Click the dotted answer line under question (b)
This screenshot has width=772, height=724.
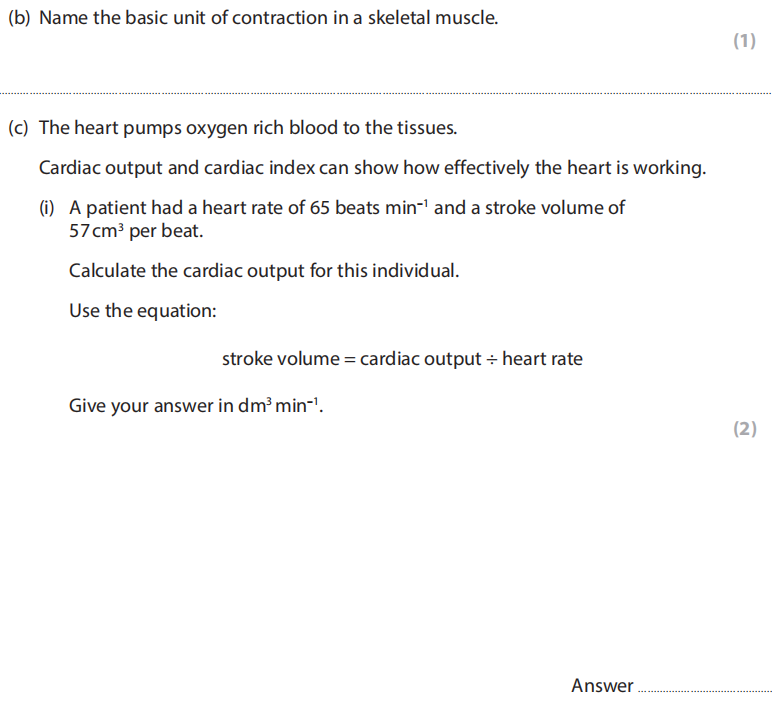click(386, 93)
